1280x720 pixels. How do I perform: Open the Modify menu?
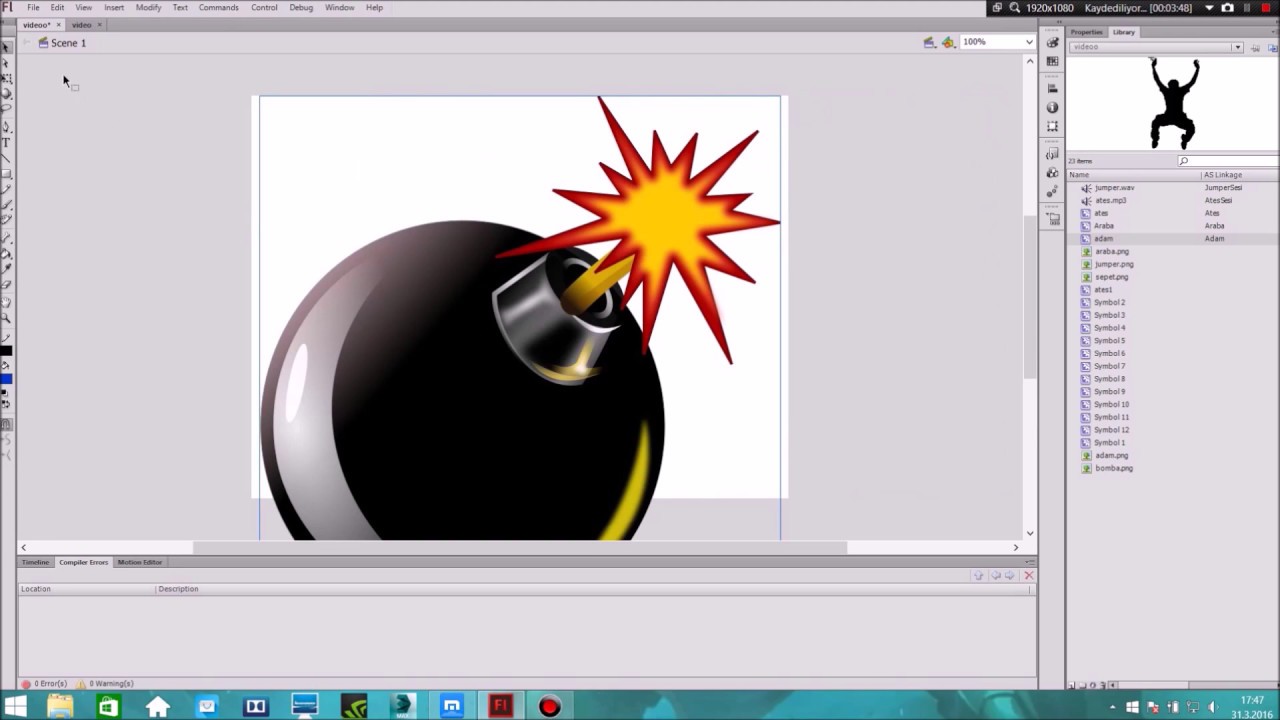coord(148,7)
